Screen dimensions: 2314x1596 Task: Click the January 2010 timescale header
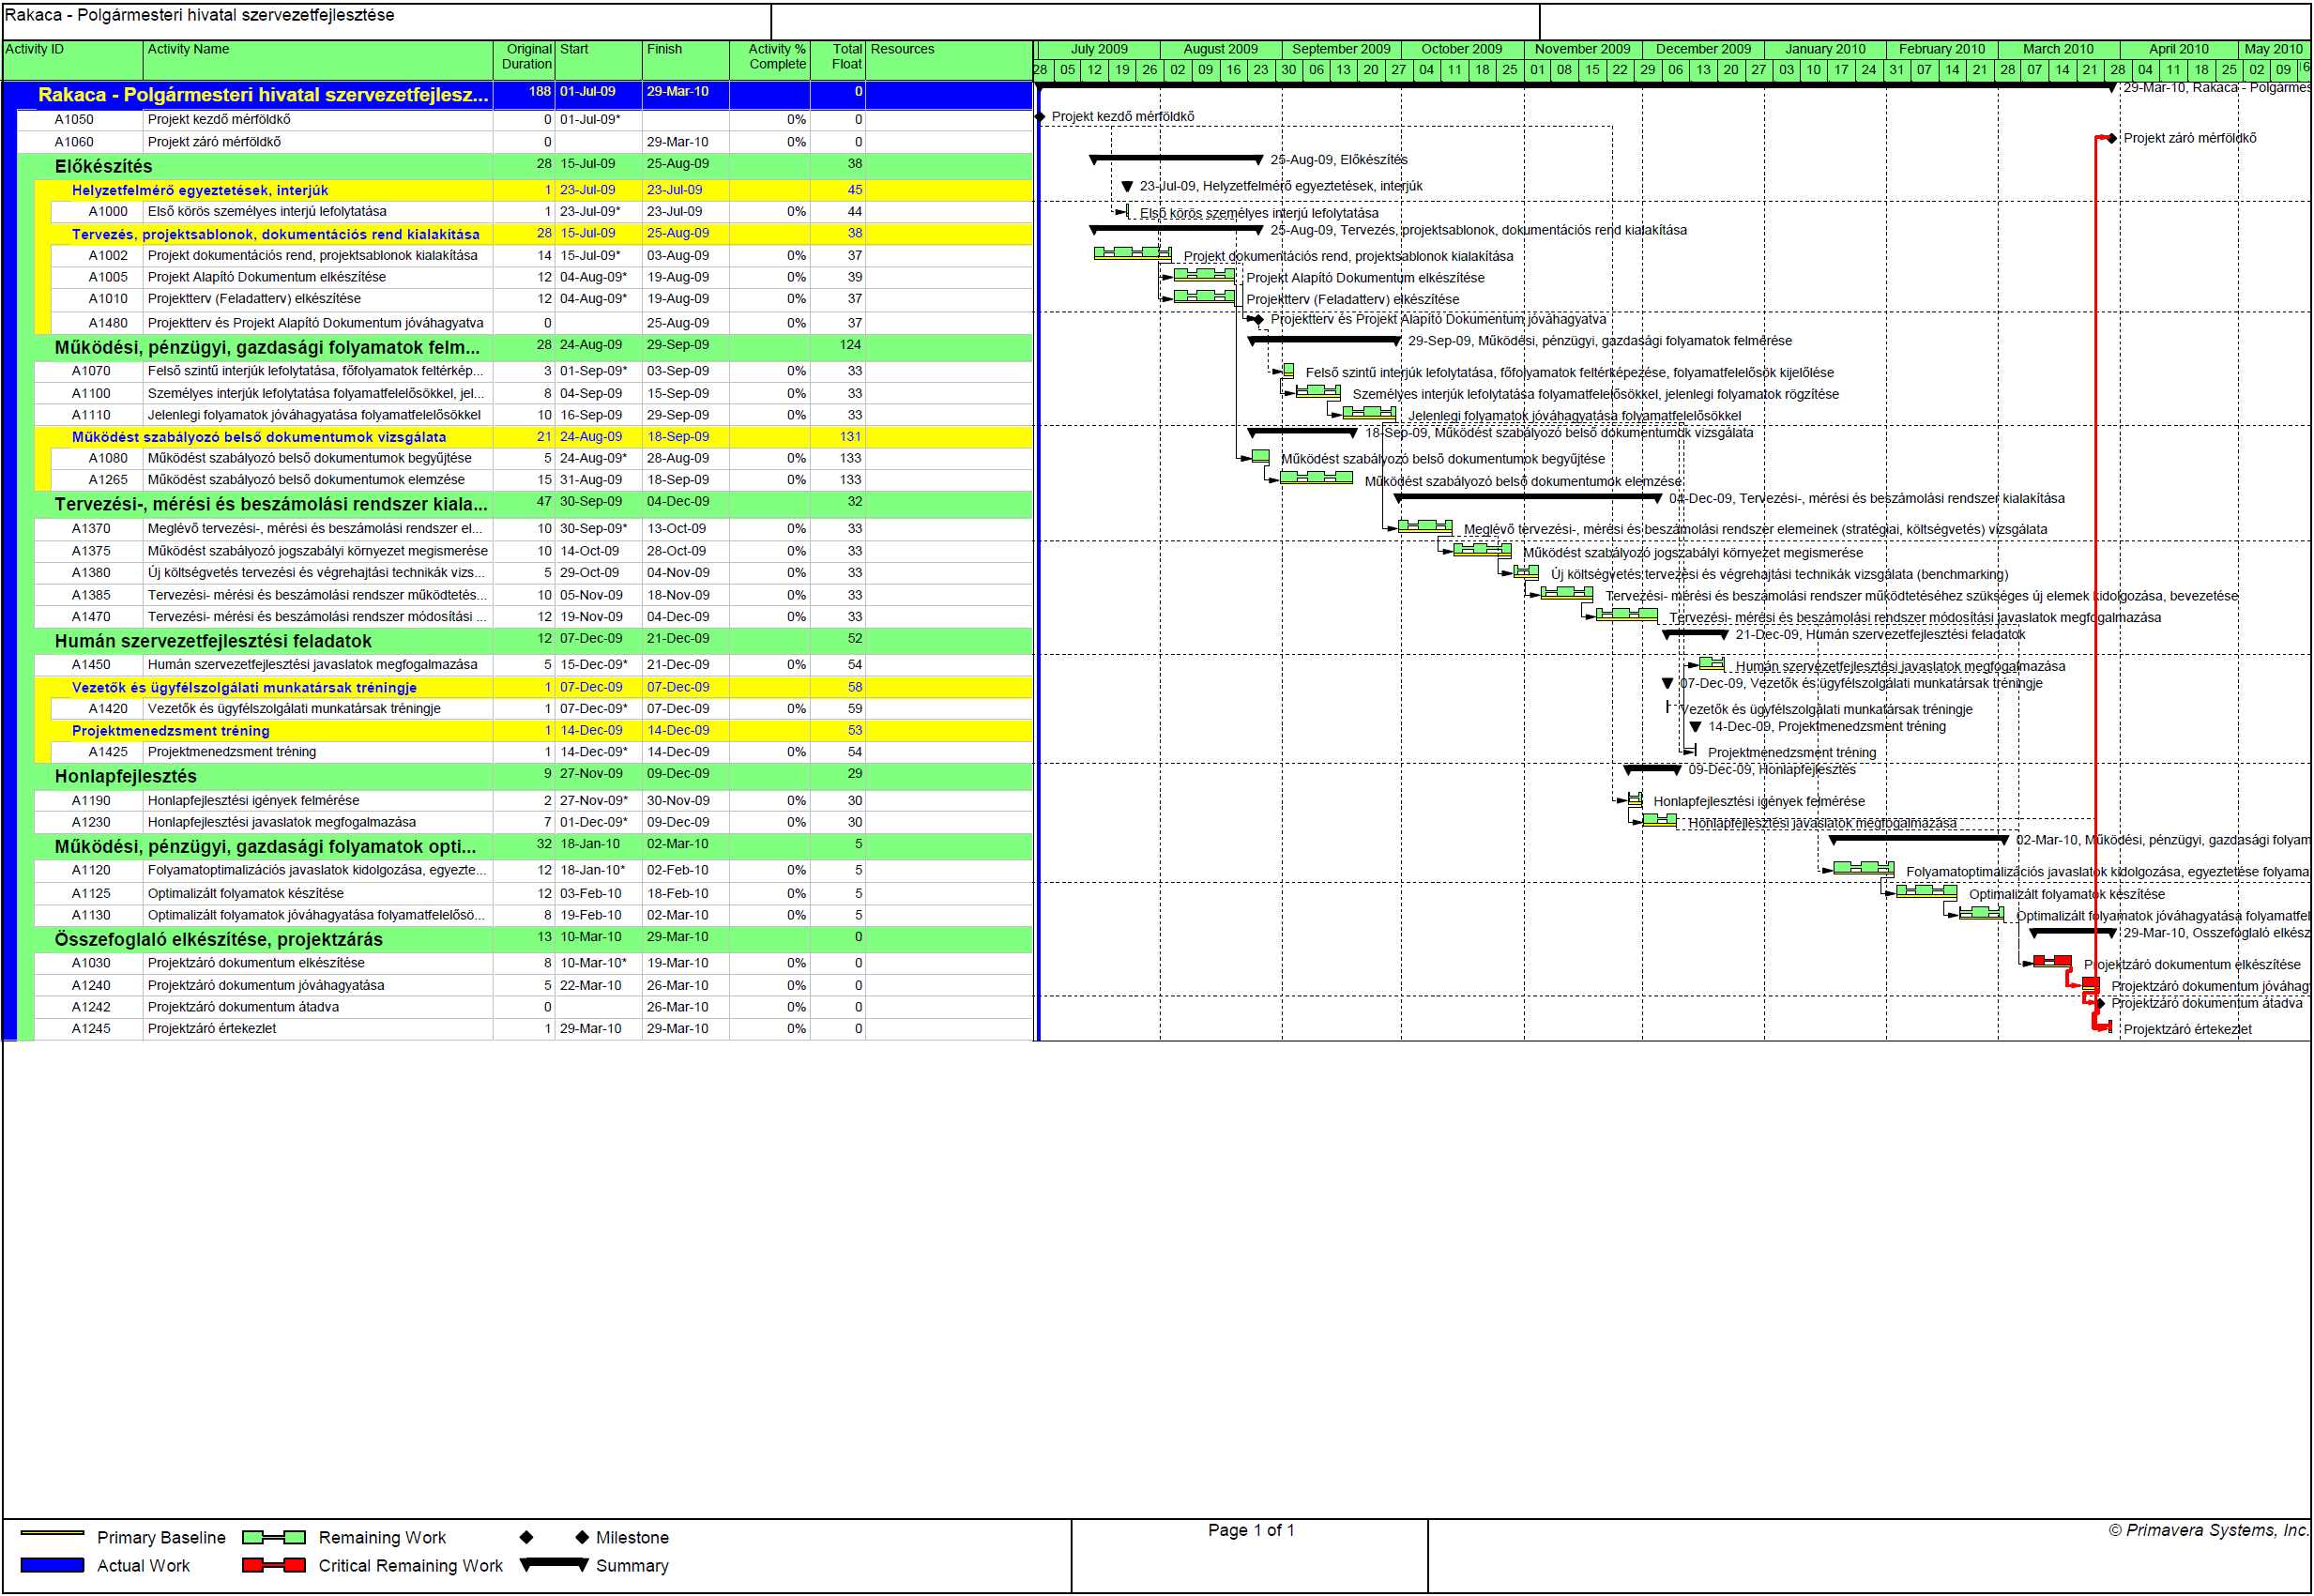(x=1825, y=49)
